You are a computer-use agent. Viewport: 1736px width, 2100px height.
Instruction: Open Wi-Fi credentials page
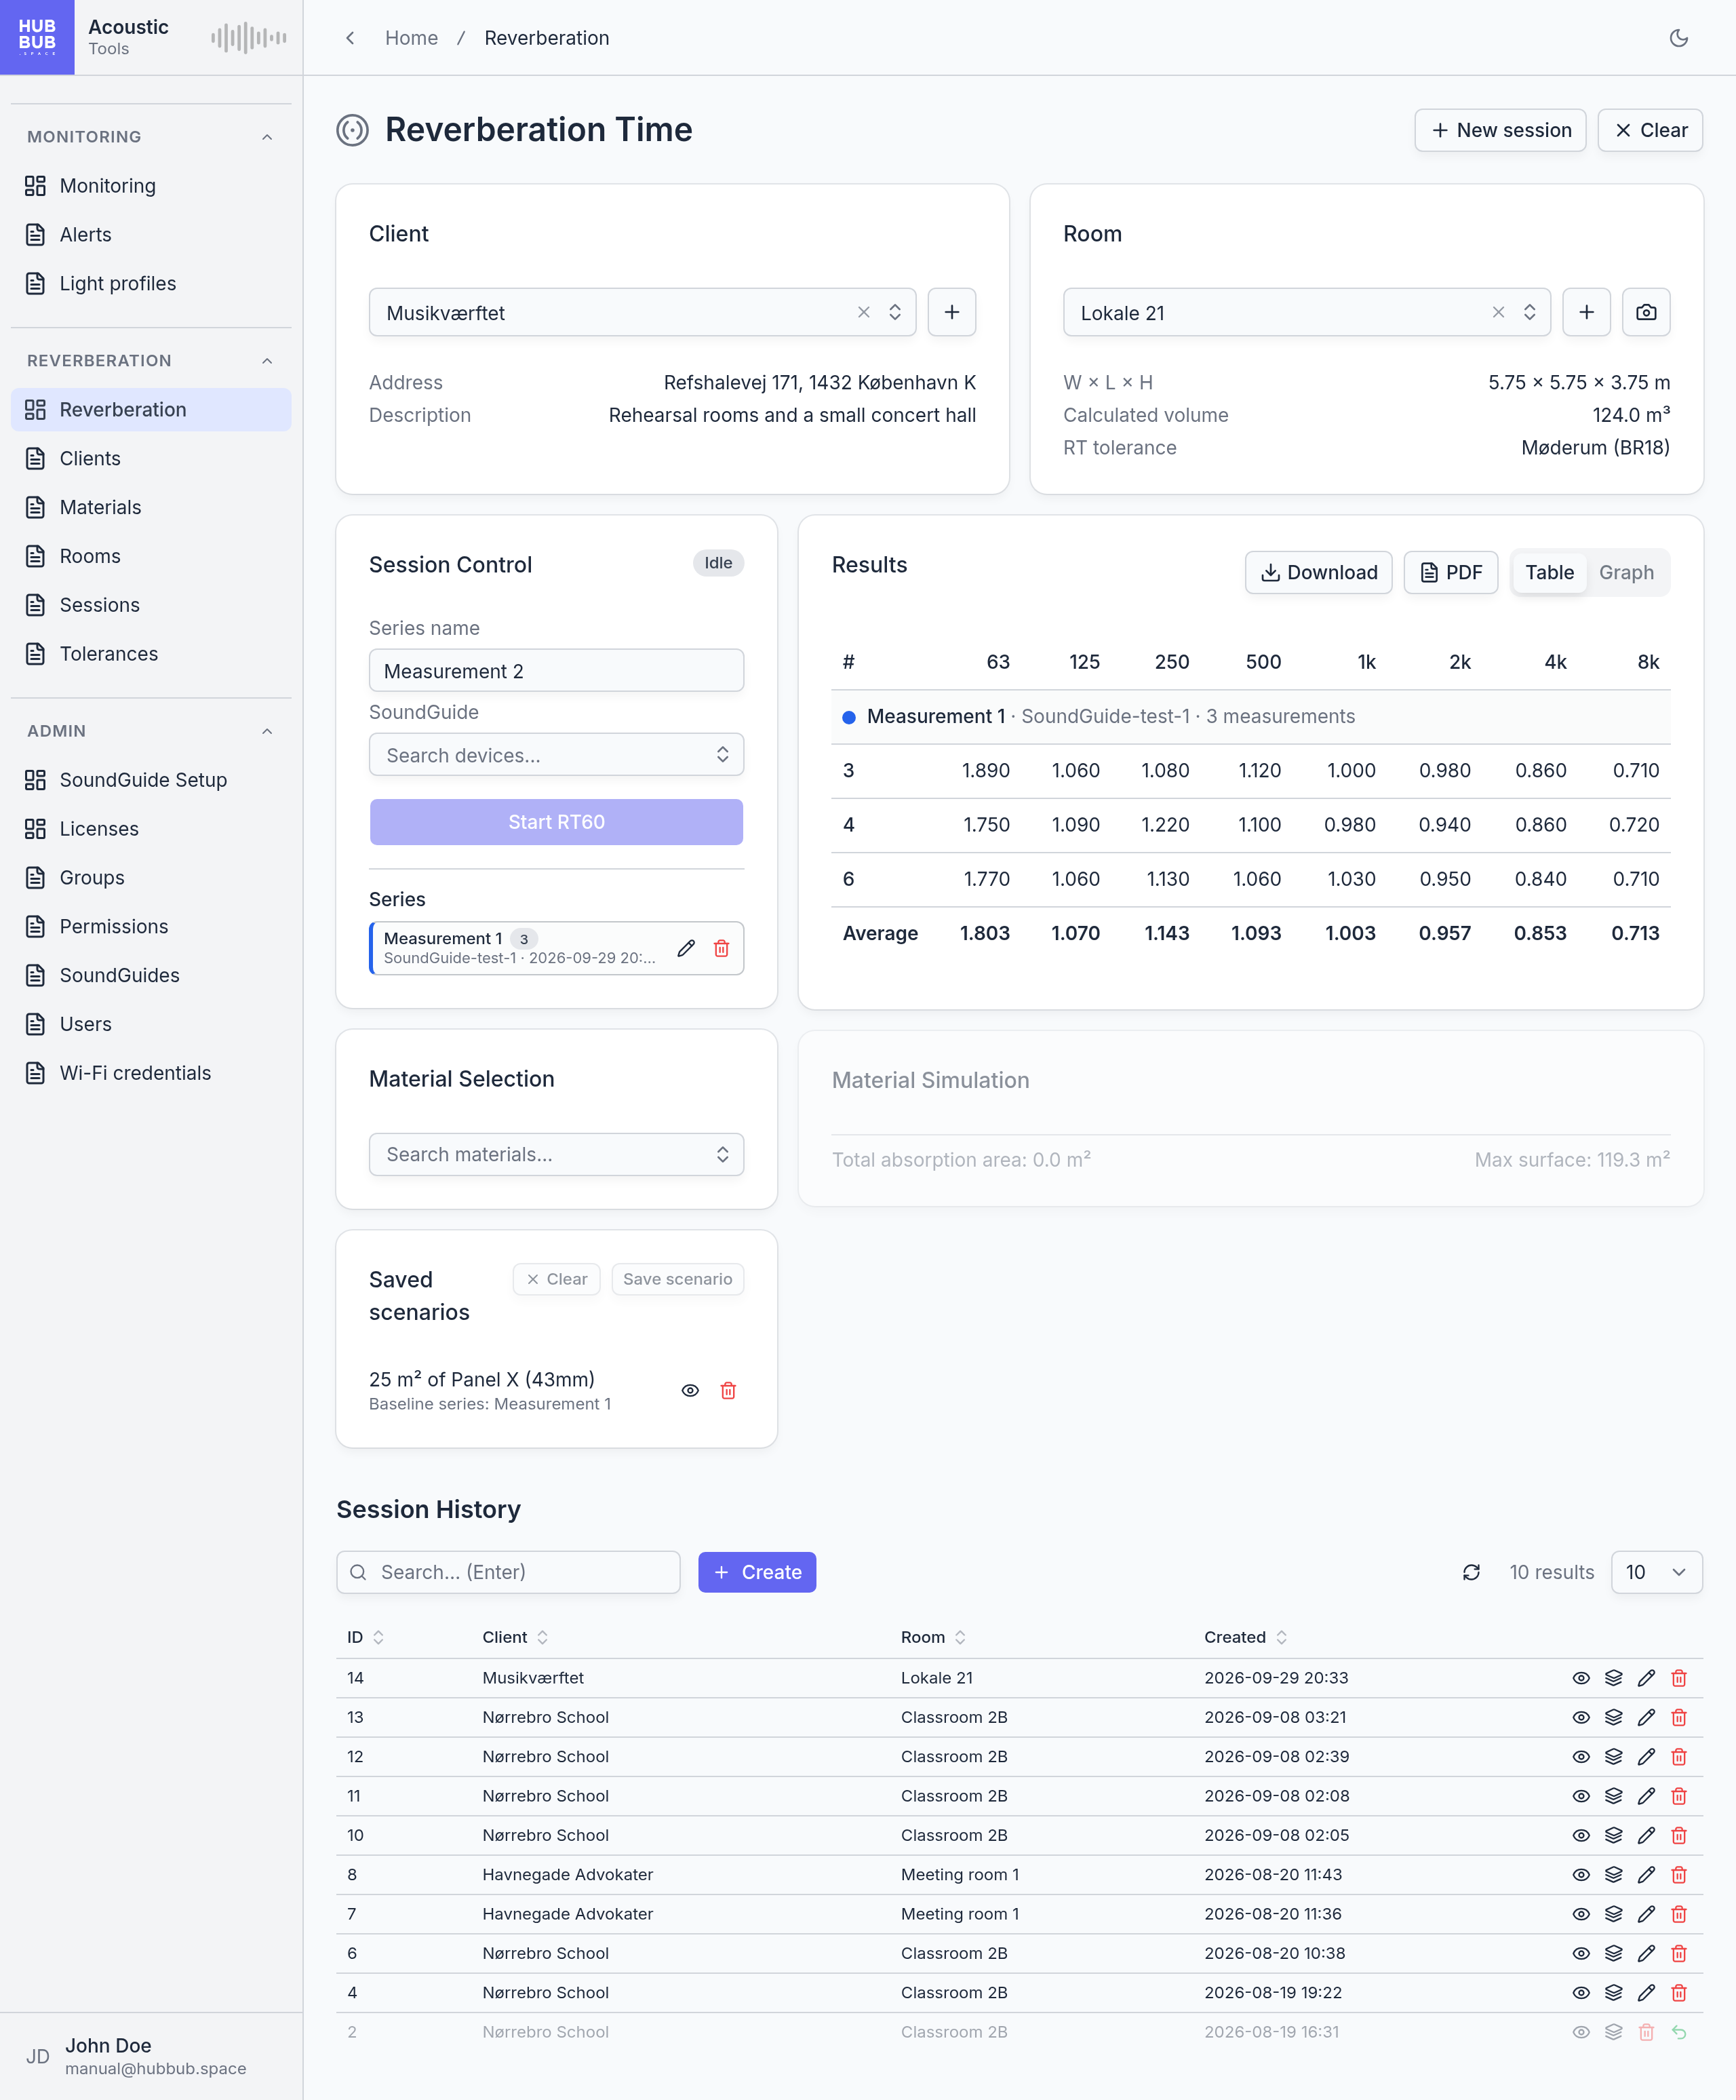151,1073
